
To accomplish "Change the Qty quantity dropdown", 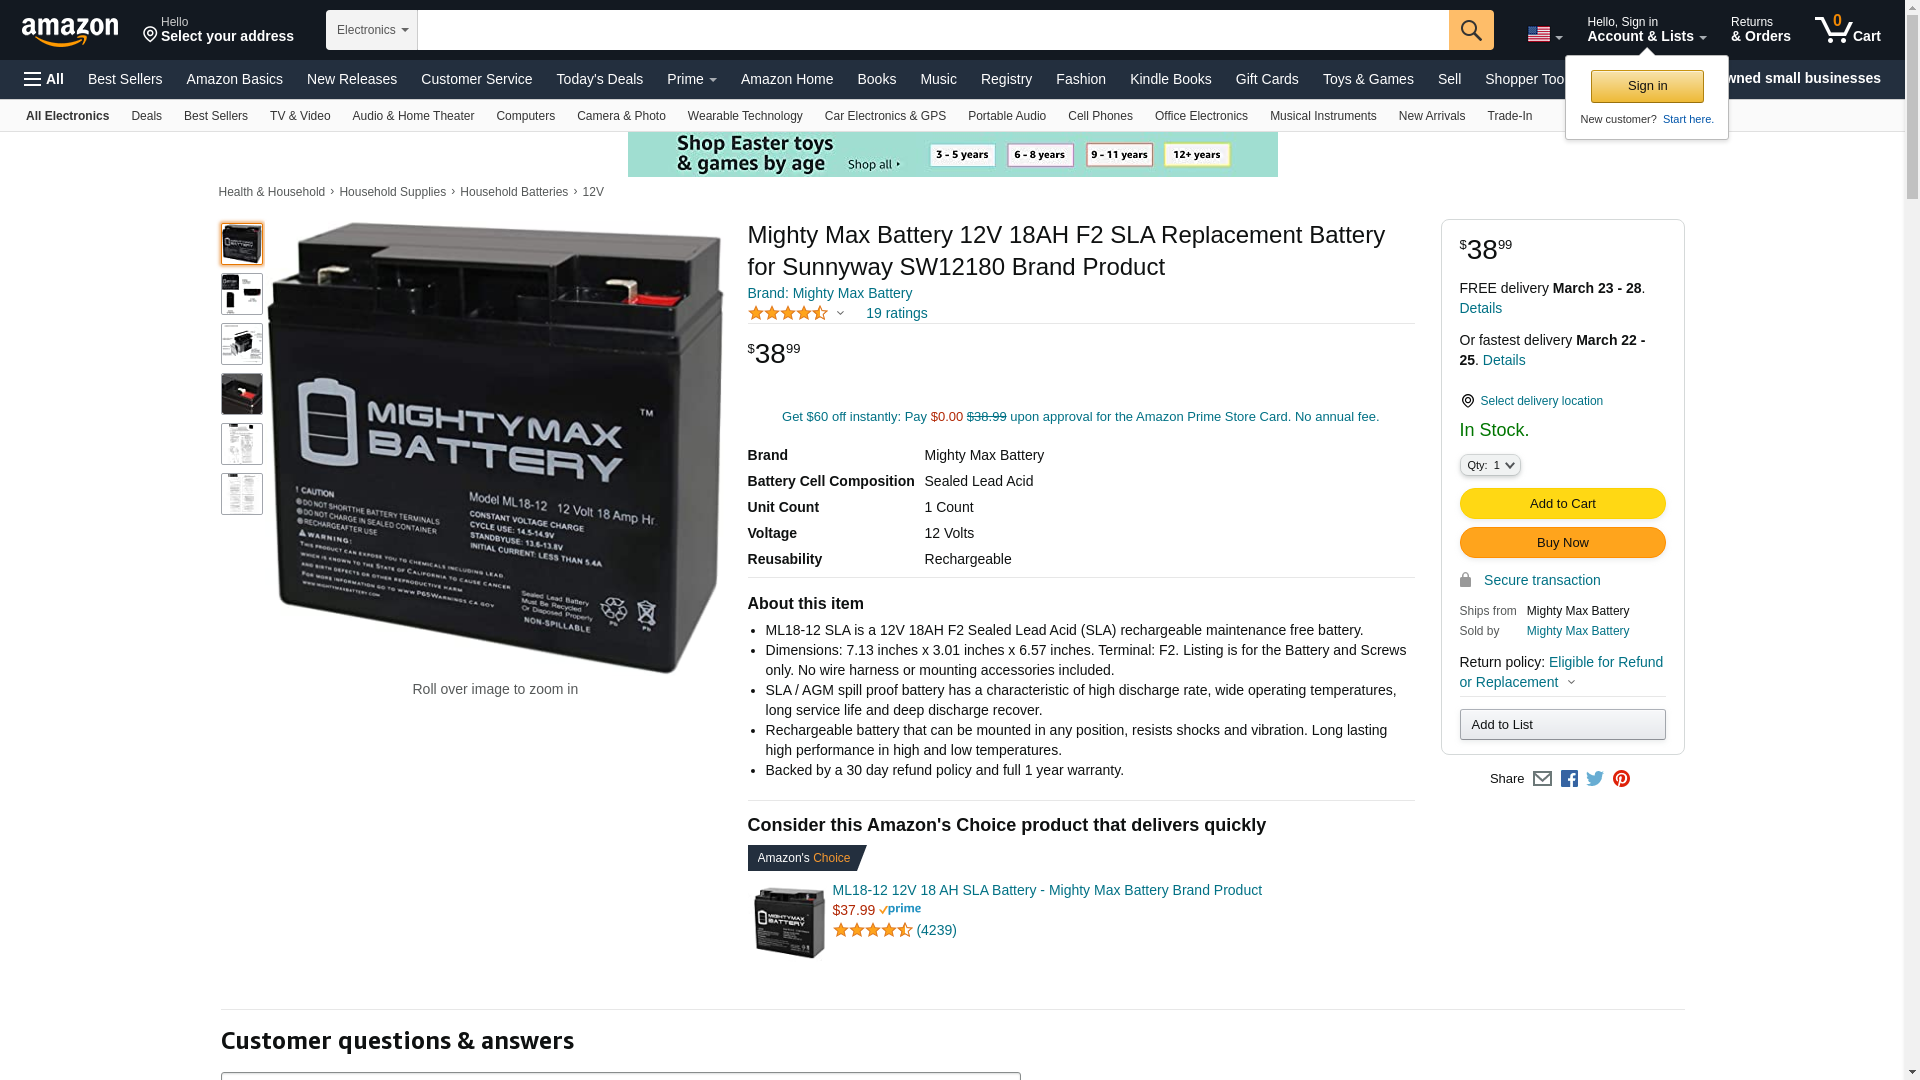I will [1490, 465].
